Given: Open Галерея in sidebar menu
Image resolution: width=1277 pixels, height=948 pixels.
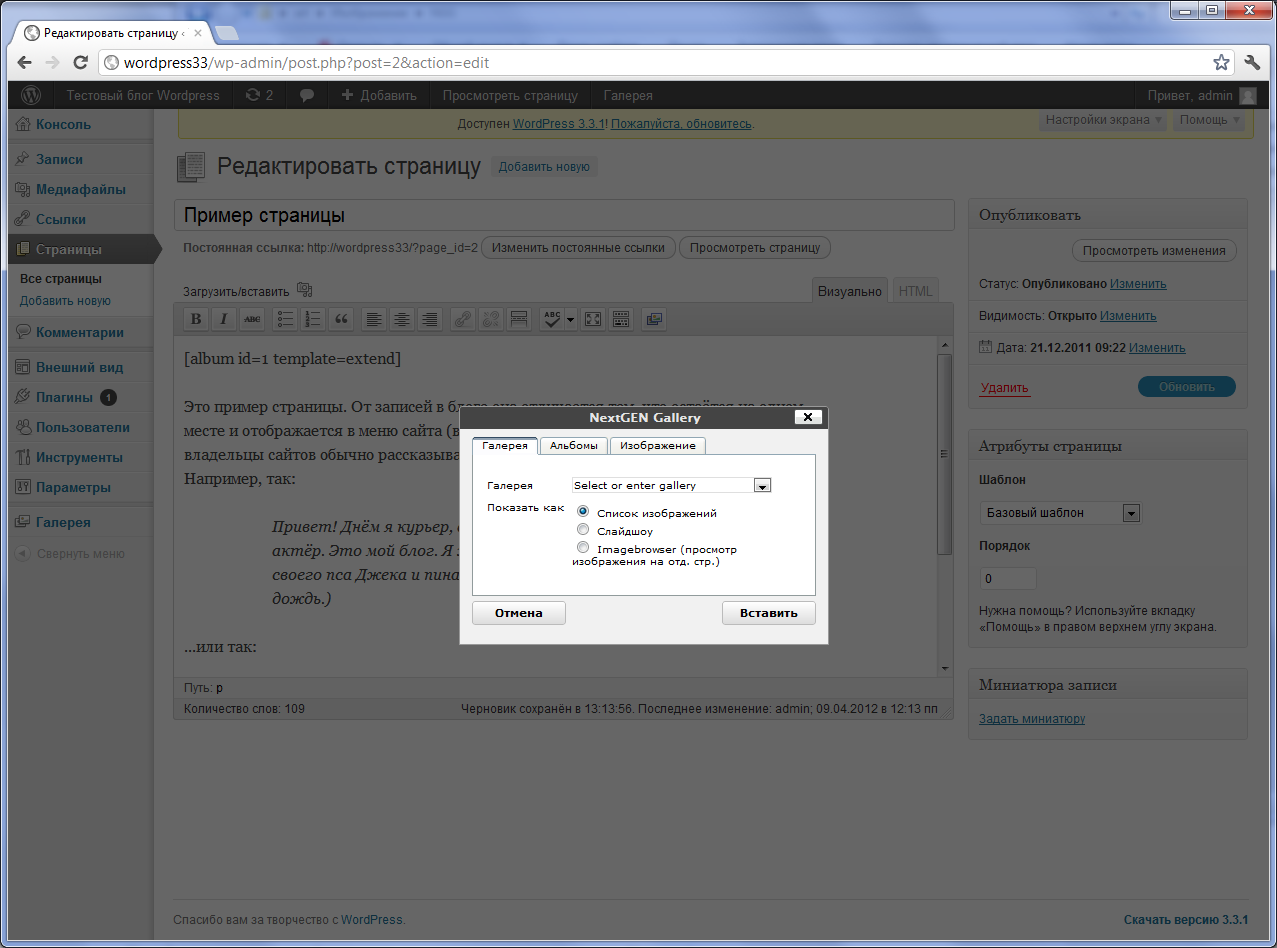Looking at the screenshot, I should click(x=63, y=522).
